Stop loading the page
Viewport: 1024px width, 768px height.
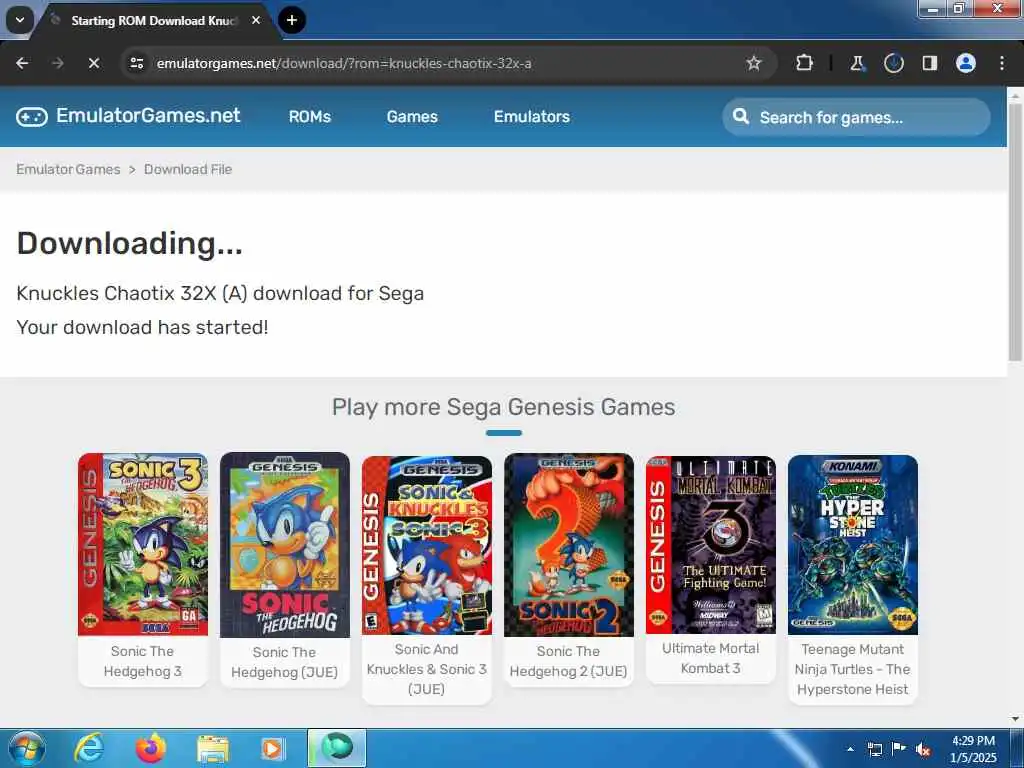pos(93,63)
